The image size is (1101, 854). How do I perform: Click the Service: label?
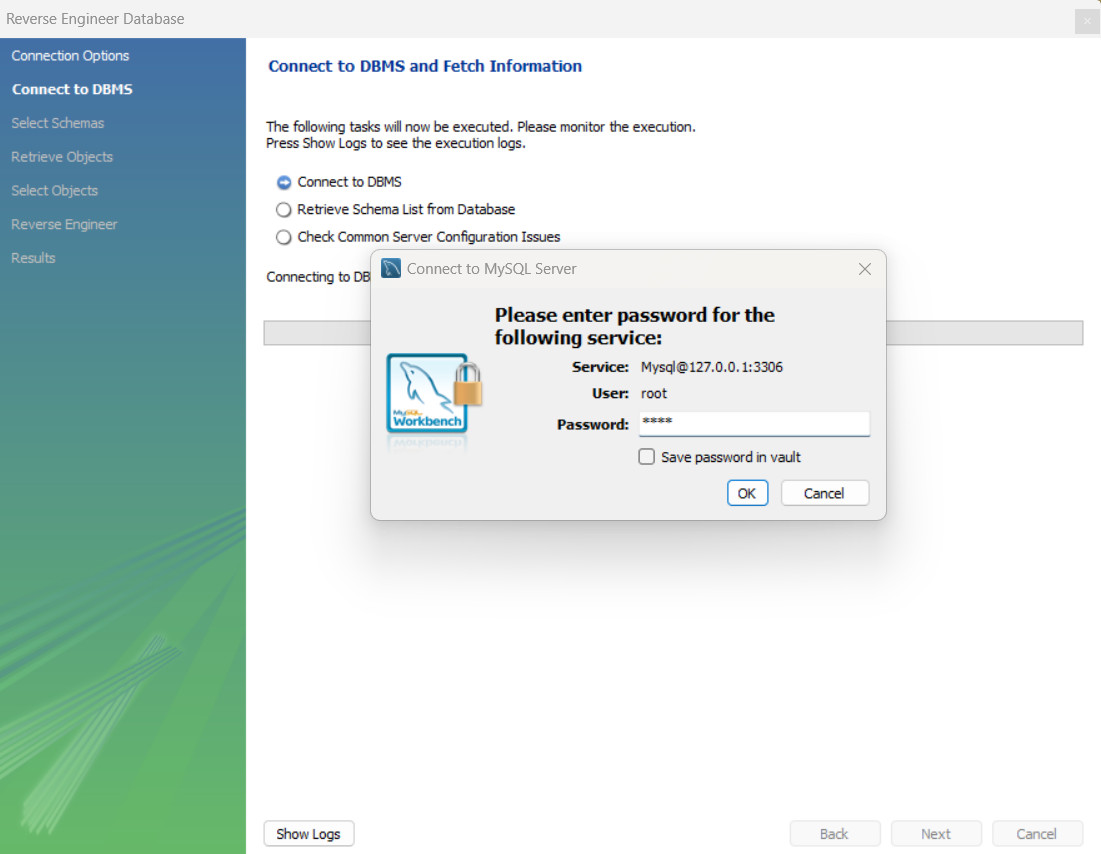[x=600, y=367]
